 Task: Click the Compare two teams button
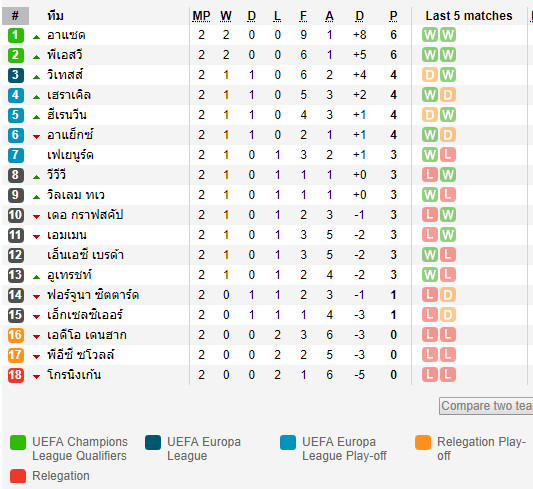(x=486, y=406)
